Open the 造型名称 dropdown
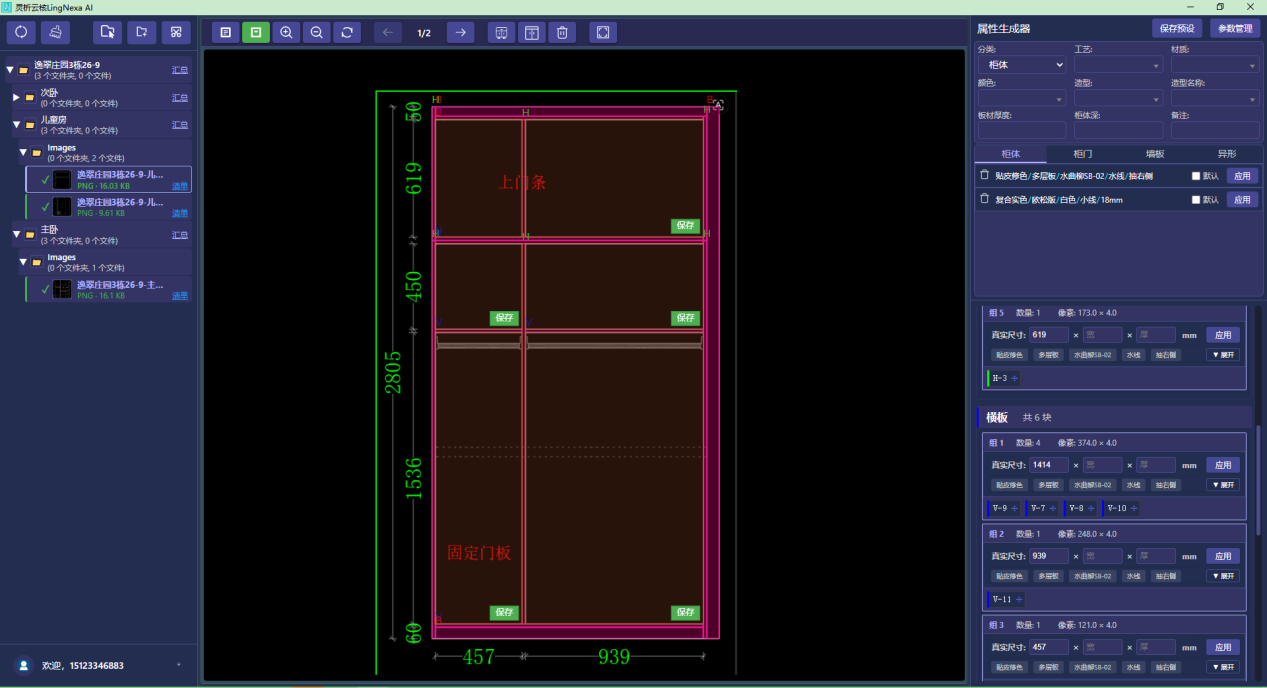Viewport: 1267px width, 688px height. coord(1215,99)
